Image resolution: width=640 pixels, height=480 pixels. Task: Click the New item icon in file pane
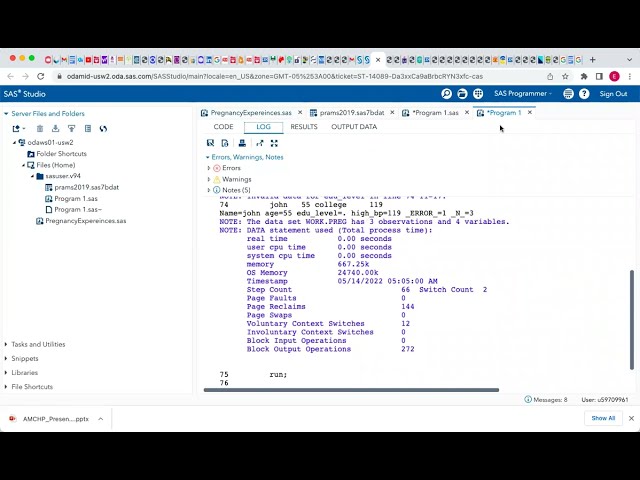coord(18,129)
